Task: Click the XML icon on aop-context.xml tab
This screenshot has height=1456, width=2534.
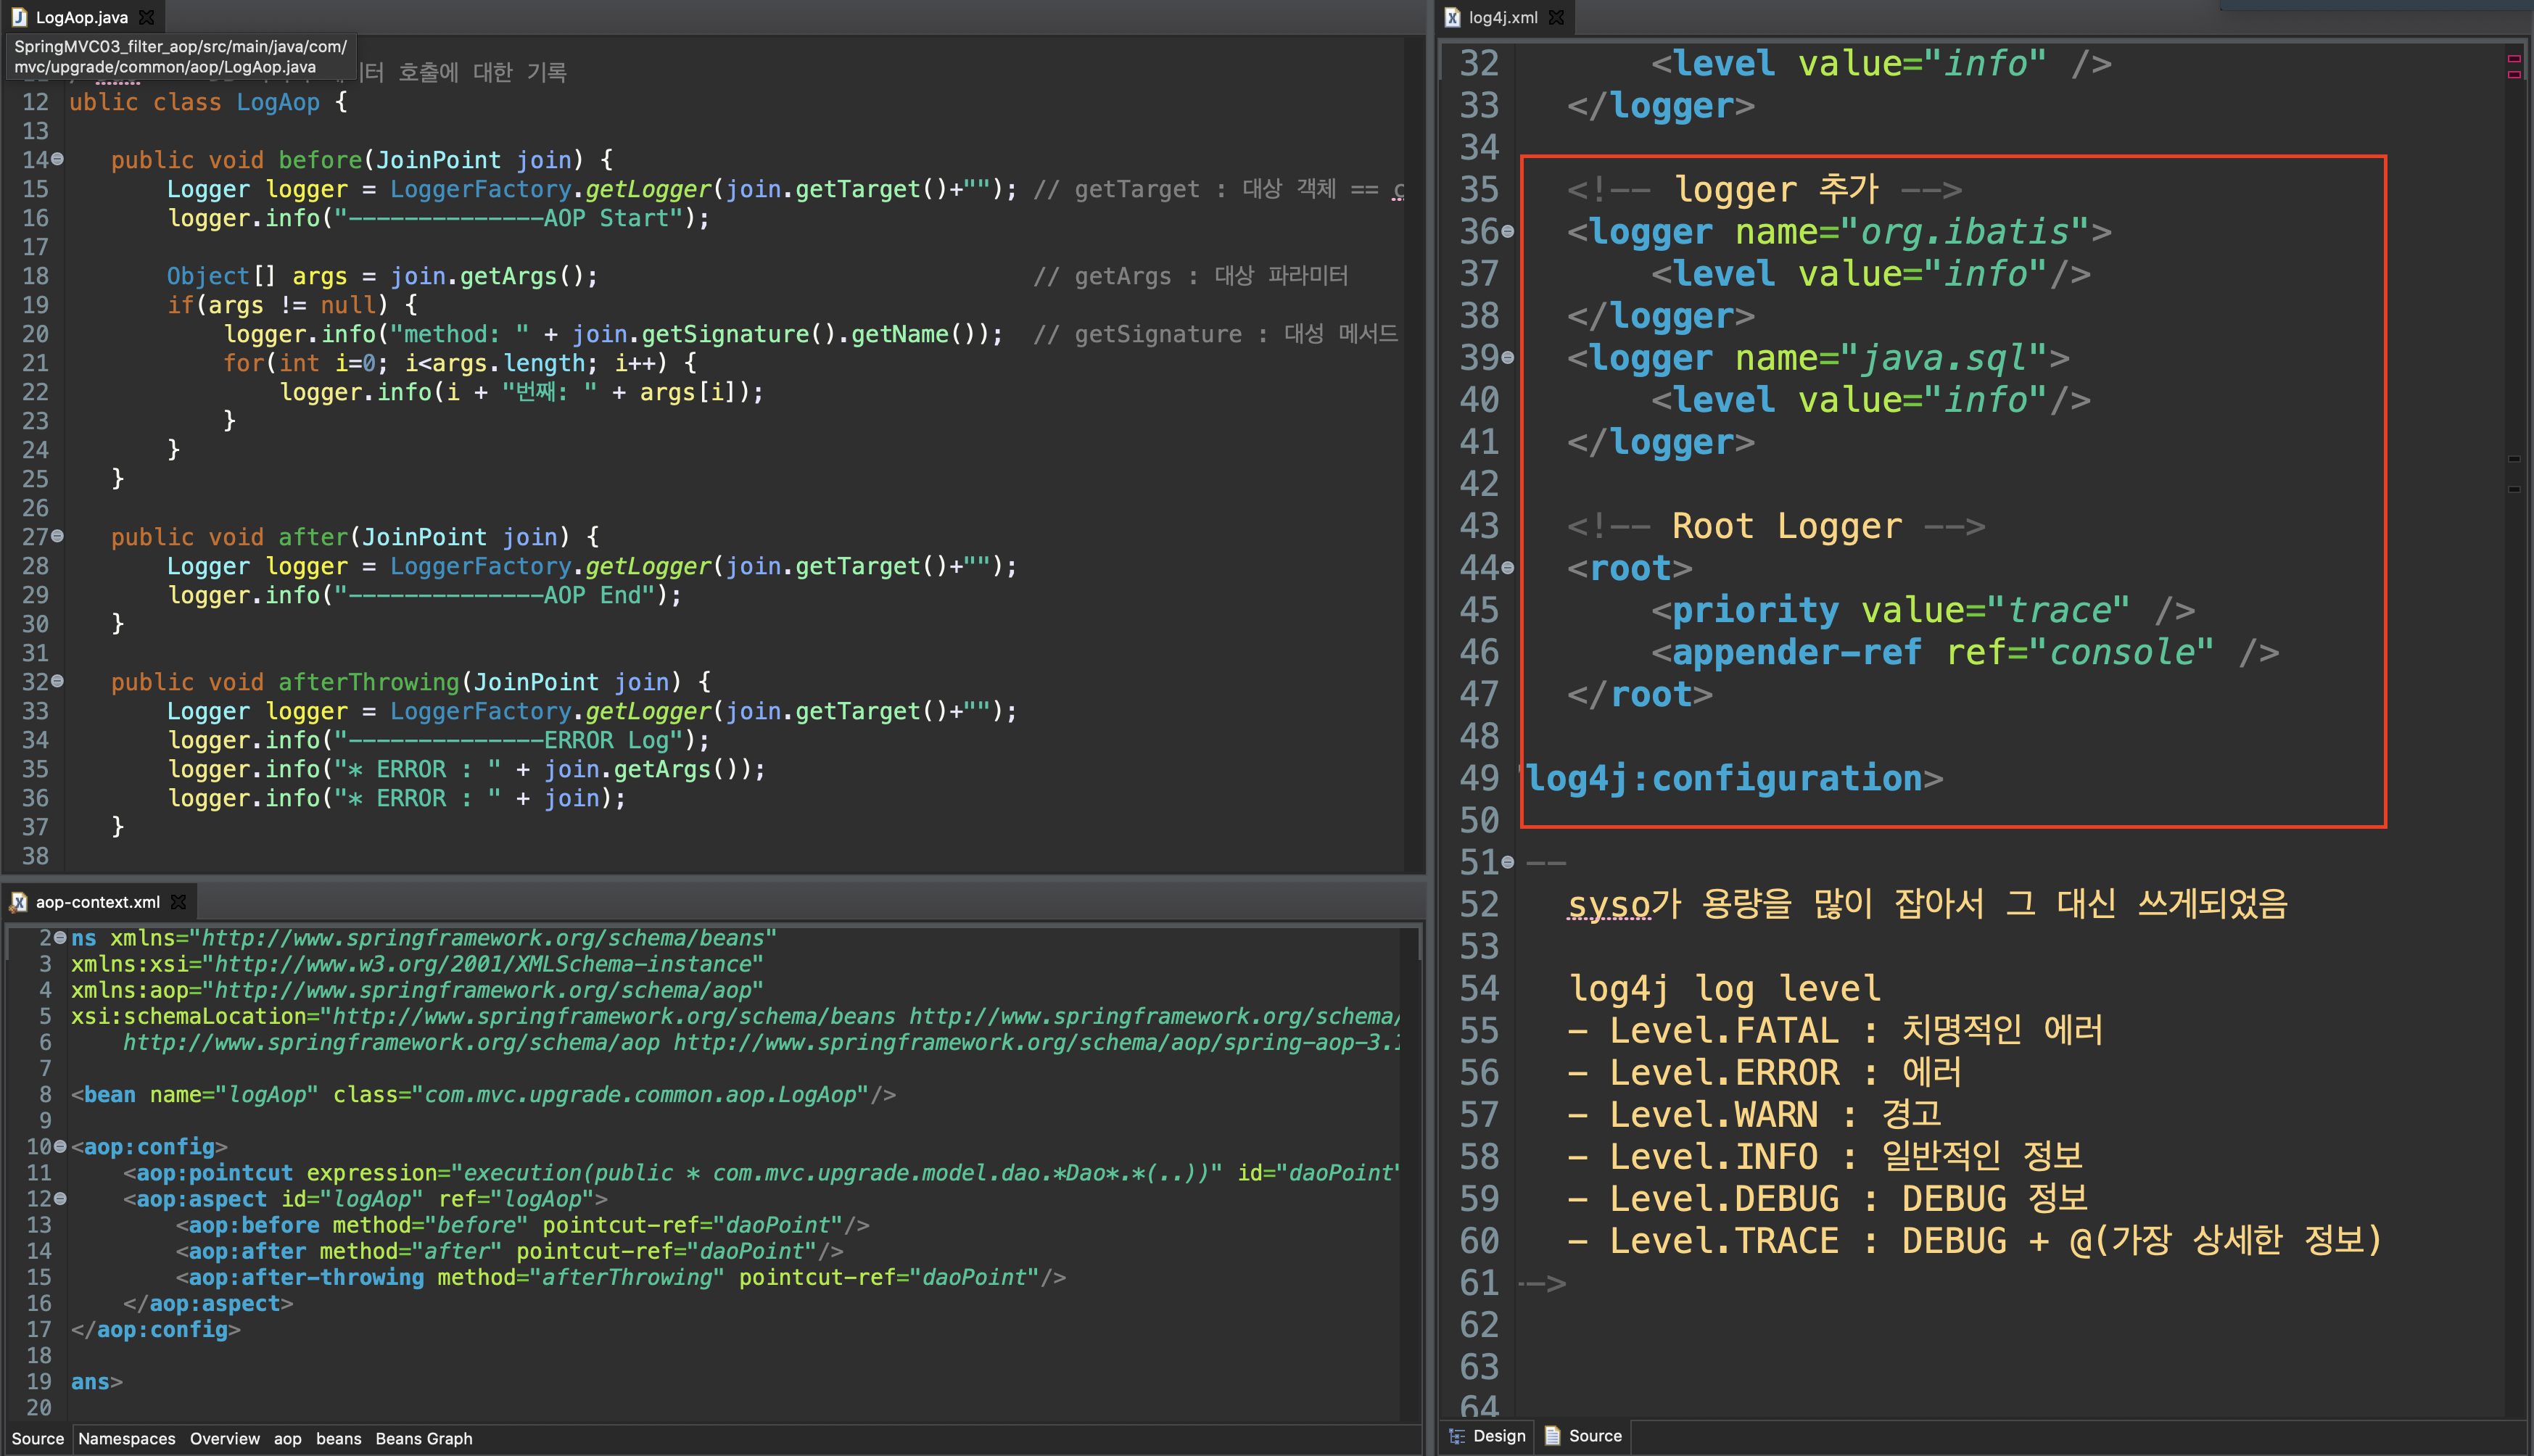Action: tap(19, 902)
